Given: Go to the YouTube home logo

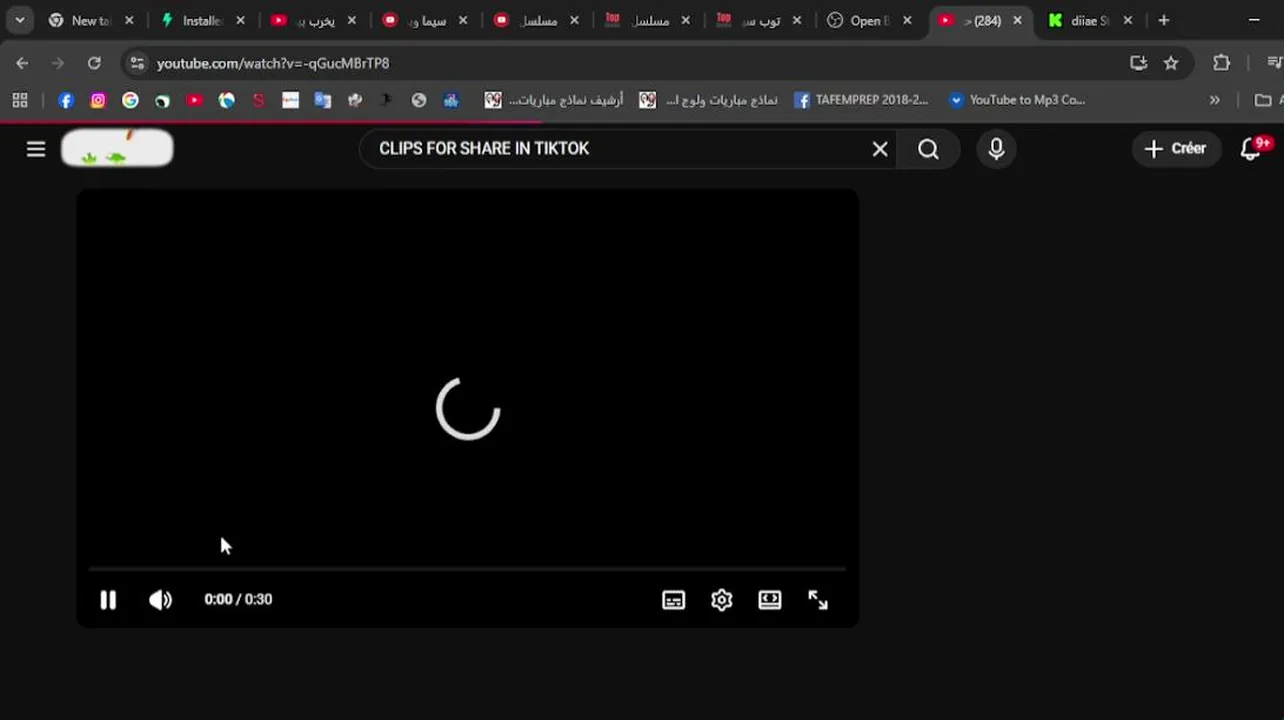Looking at the screenshot, I should click(x=117, y=148).
